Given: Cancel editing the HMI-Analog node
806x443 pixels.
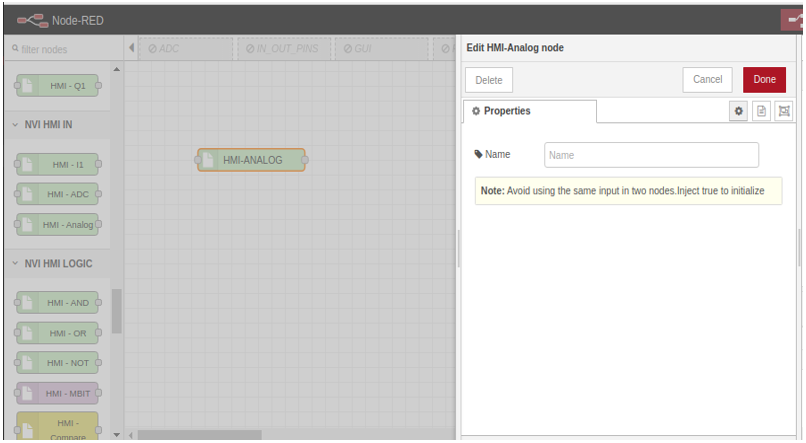Looking at the screenshot, I should click(x=708, y=80).
